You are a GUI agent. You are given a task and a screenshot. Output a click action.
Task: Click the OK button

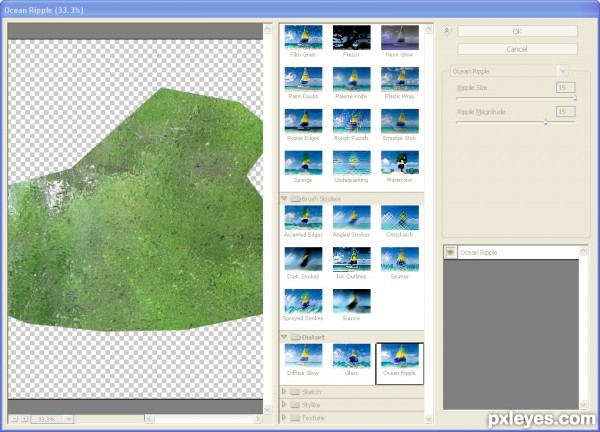[517, 31]
